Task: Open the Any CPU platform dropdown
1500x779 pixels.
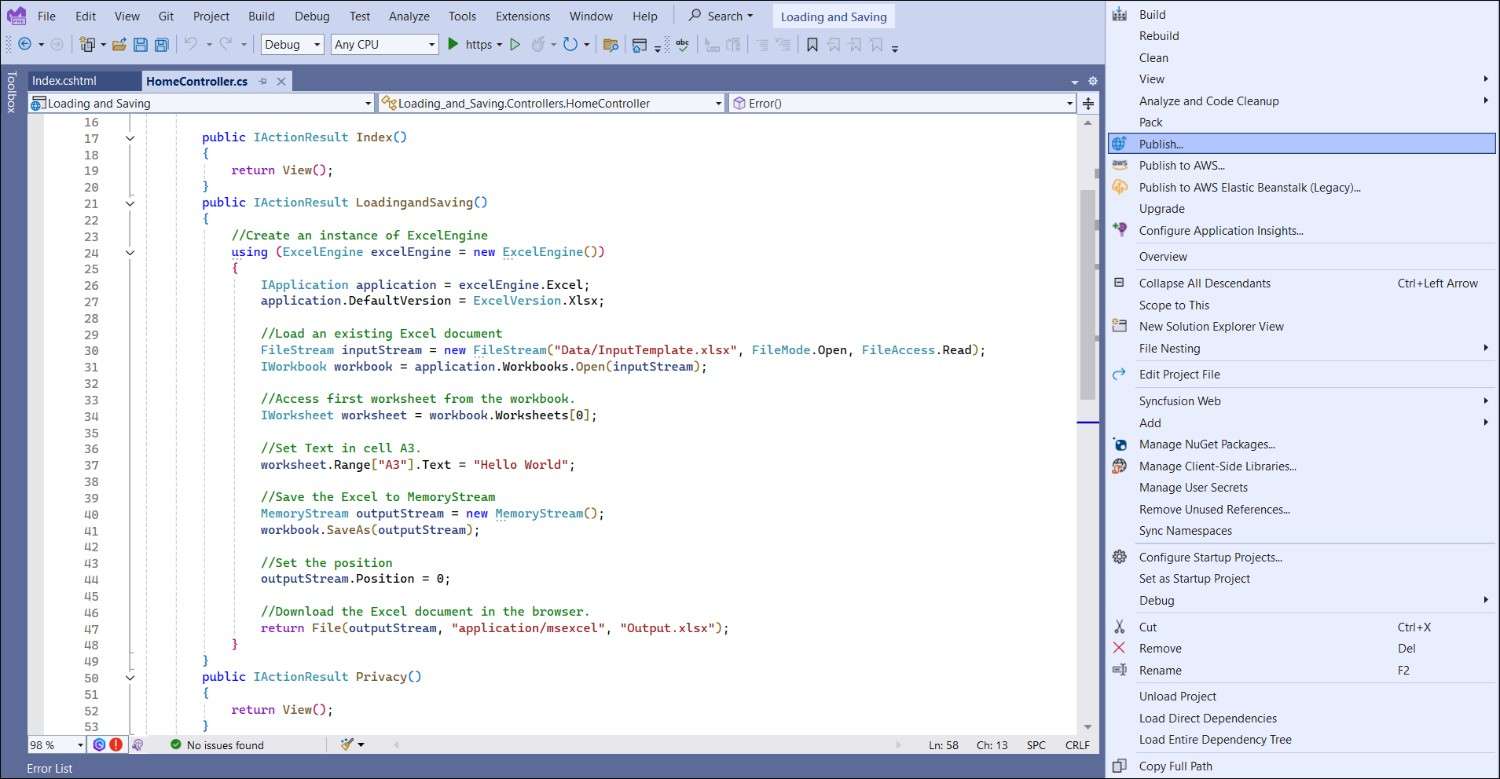Action: click(385, 44)
